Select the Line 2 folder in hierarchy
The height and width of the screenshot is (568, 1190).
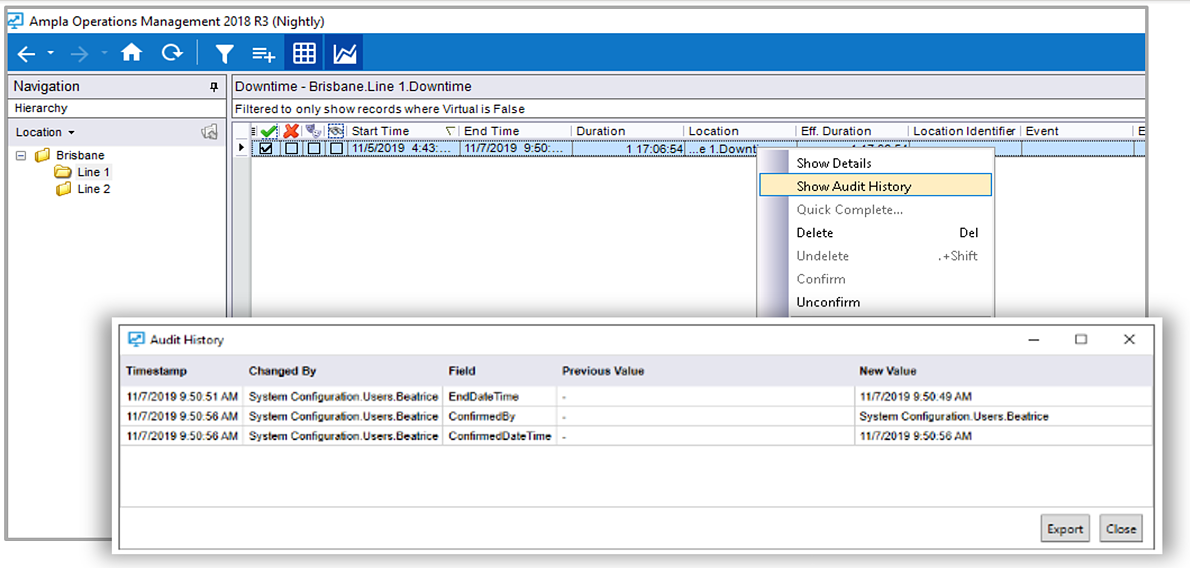pyautogui.click(x=93, y=189)
